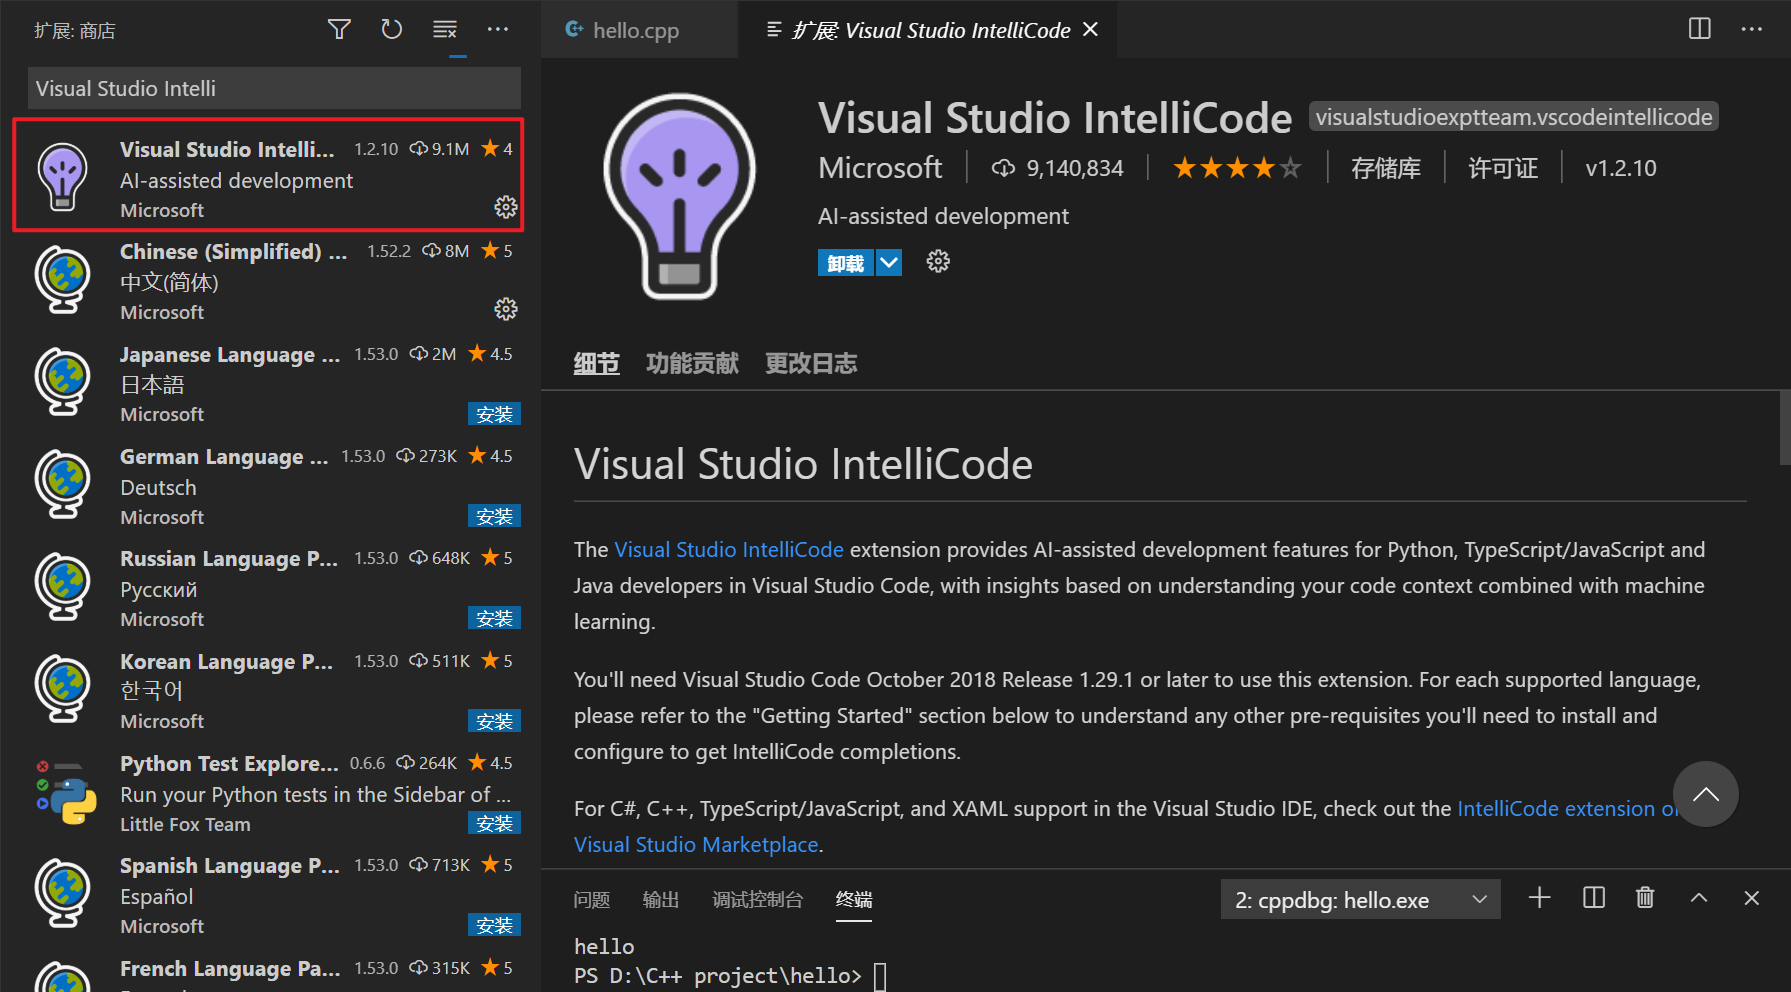Install the German Language pack
Screen dimensions: 1791x992
point(494,516)
